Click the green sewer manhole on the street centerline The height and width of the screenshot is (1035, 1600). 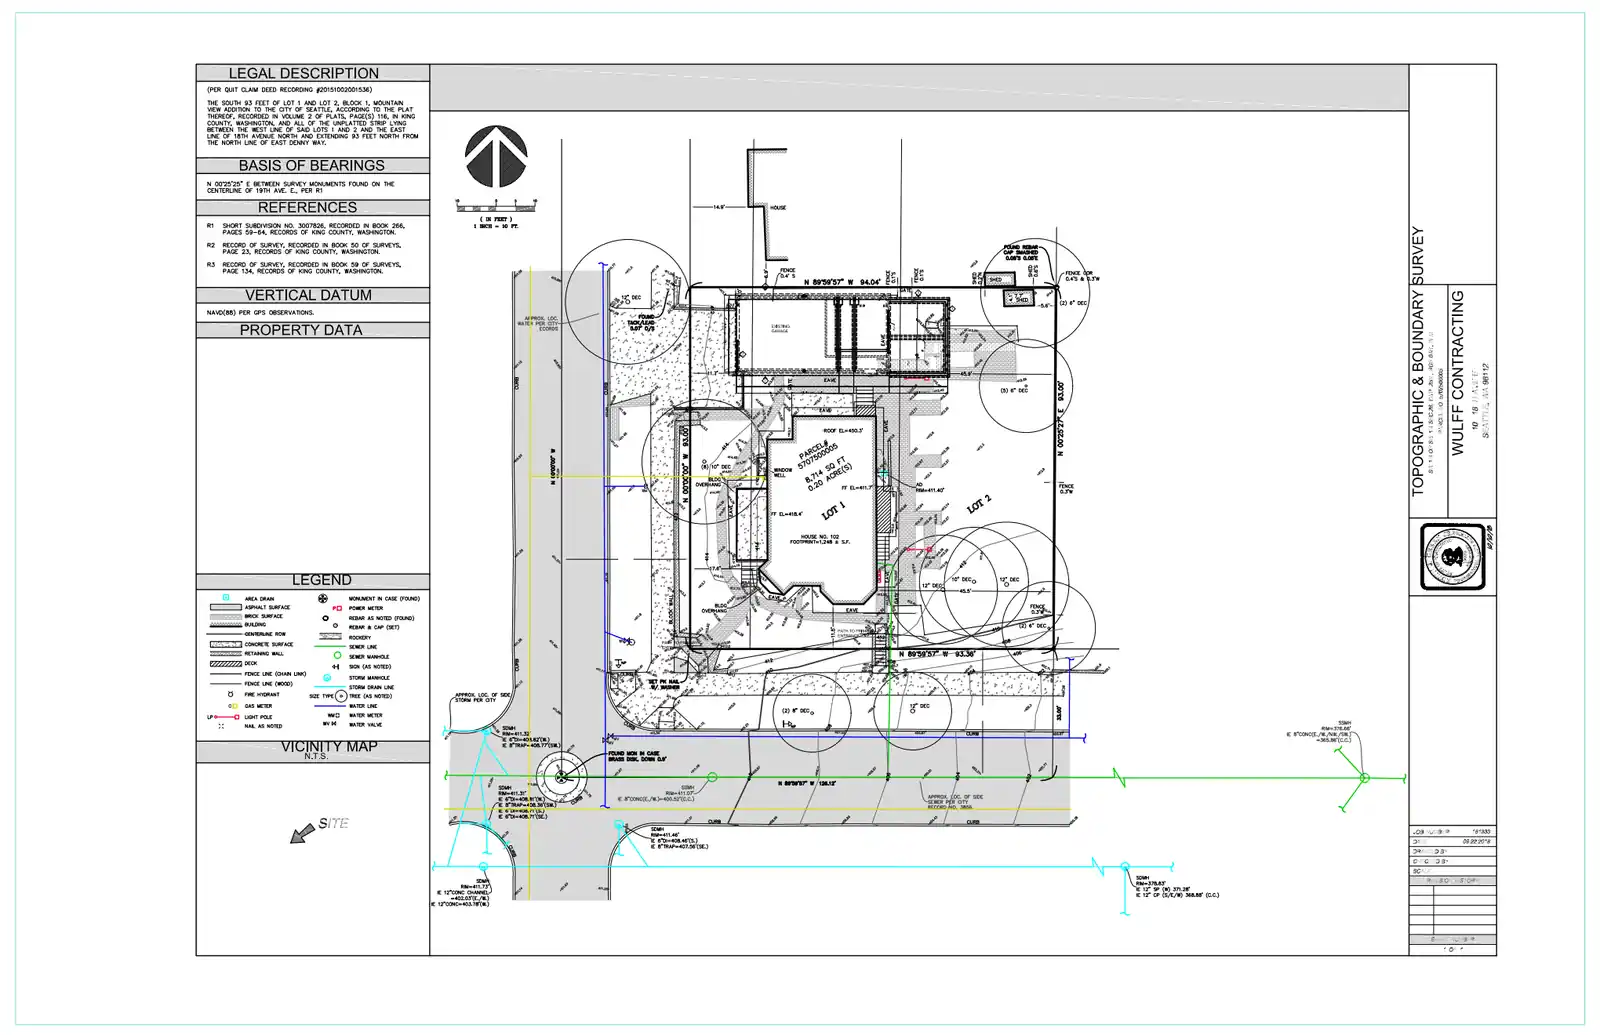(713, 777)
